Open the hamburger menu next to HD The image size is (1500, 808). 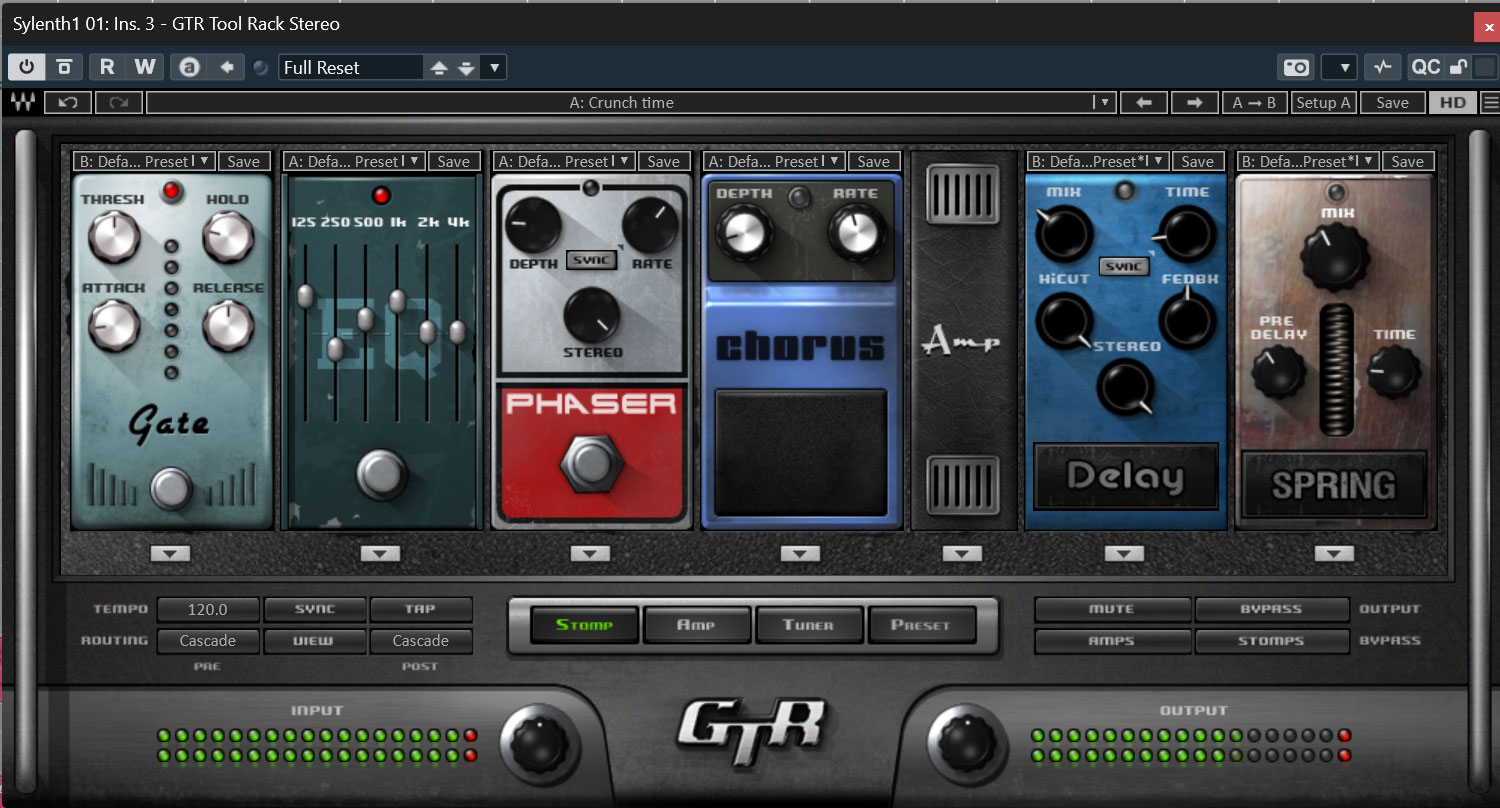click(x=1490, y=102)
